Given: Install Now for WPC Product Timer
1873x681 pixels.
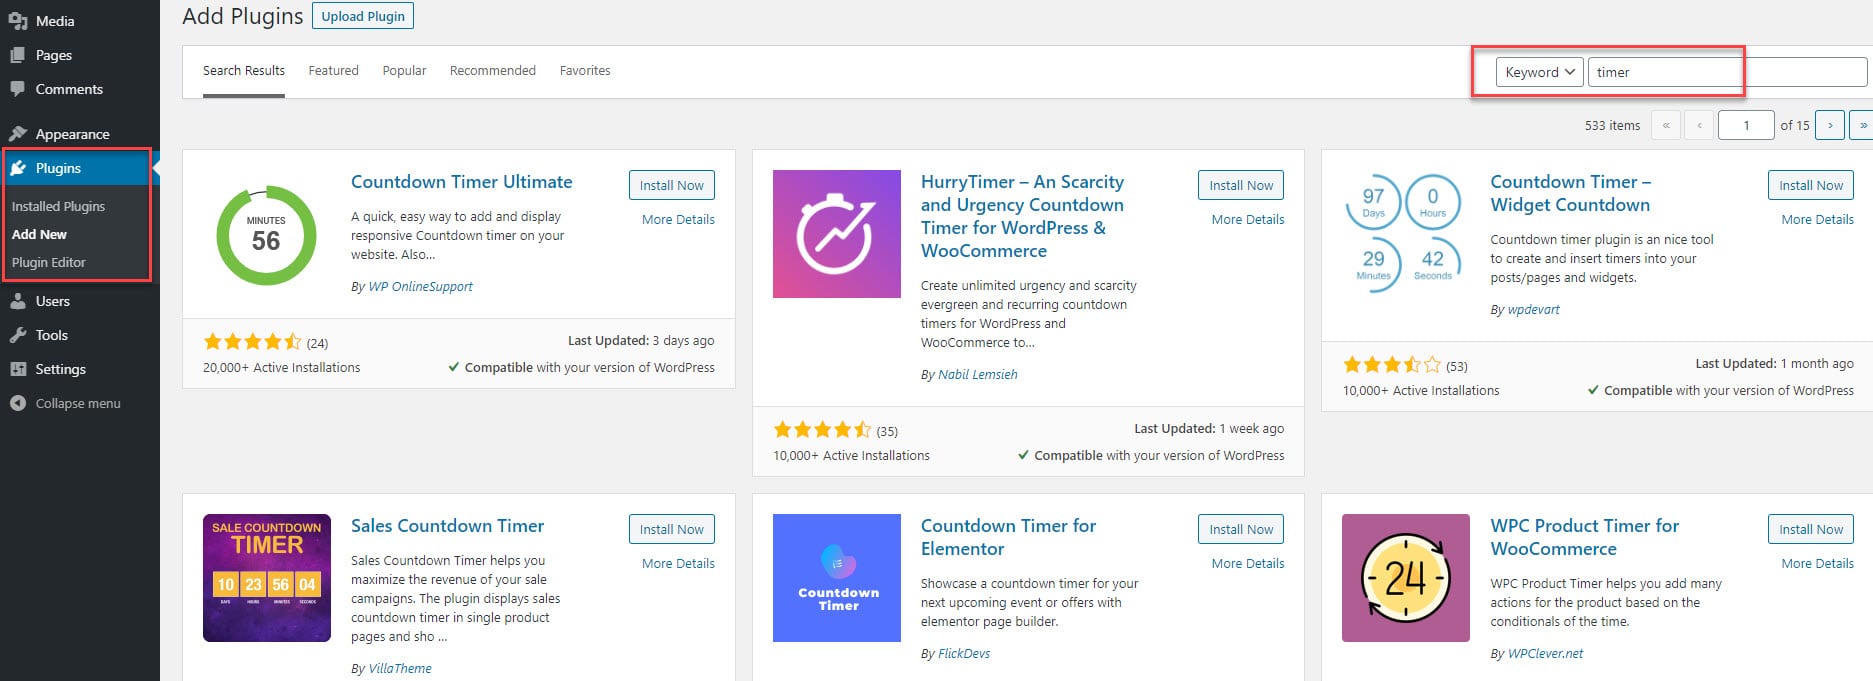Looking at the screenshot, I should (1811, 529).
